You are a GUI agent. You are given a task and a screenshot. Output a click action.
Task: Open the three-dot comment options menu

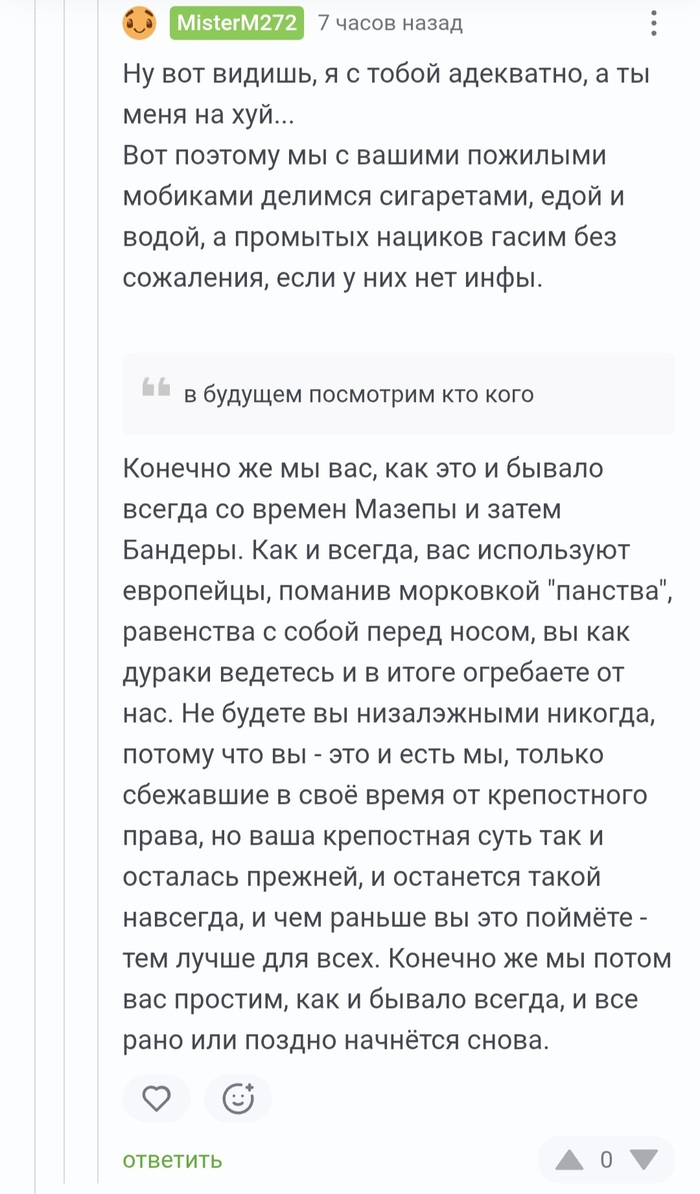click(x=653, y=24)
